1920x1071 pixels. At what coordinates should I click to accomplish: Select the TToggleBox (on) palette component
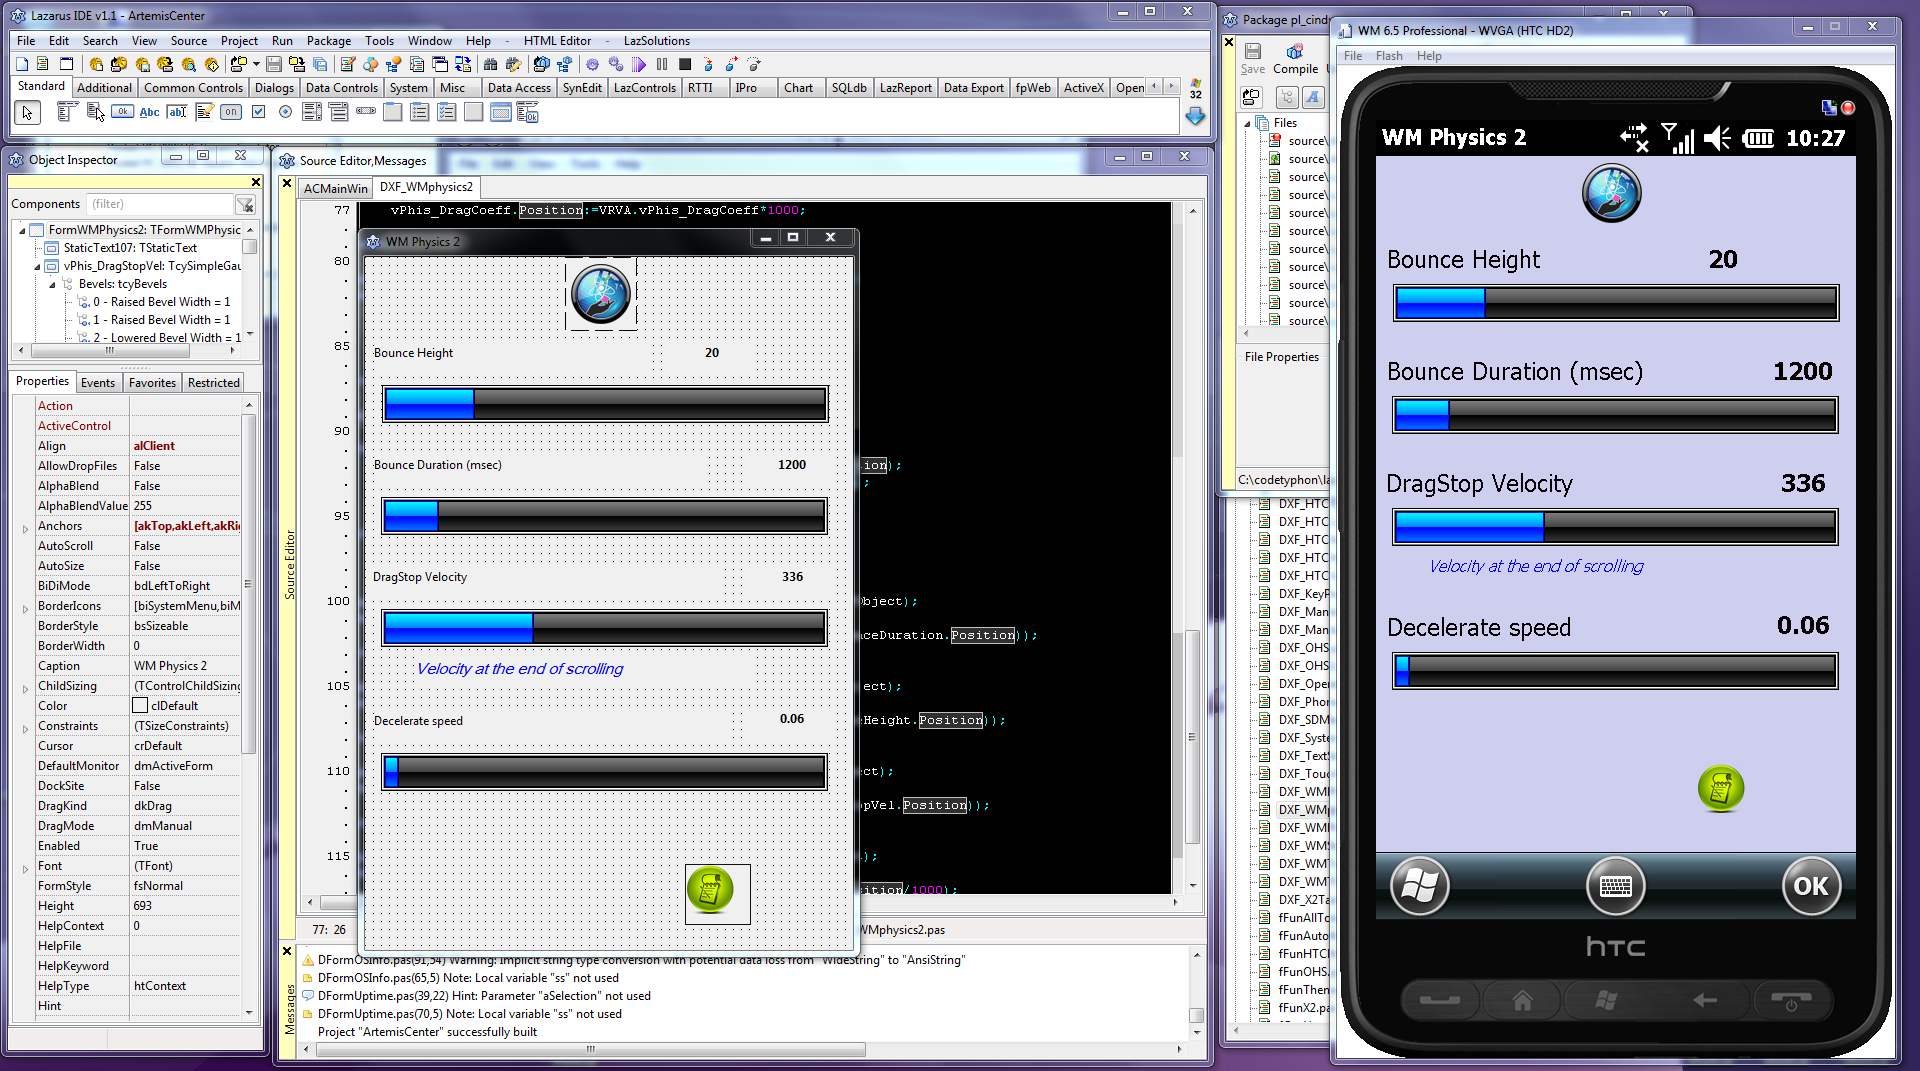(x=231, y=112)
